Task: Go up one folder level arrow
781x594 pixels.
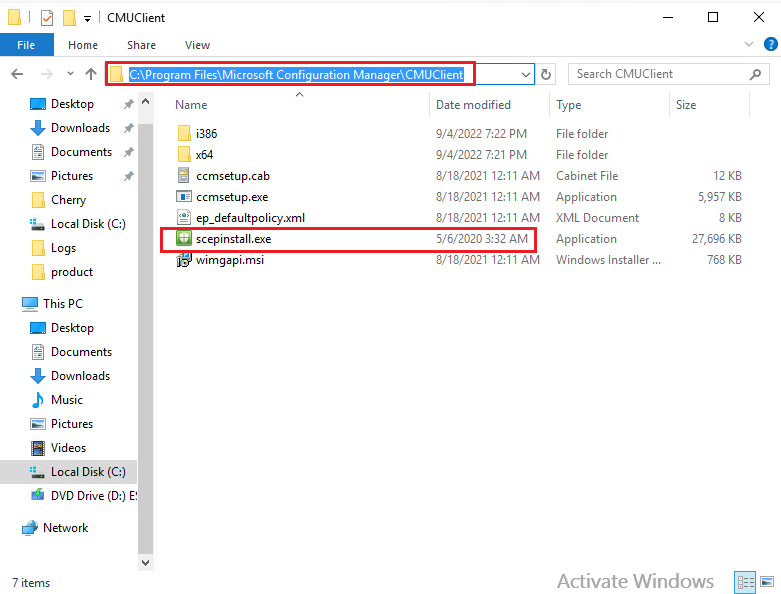Action: coord(91,74)
